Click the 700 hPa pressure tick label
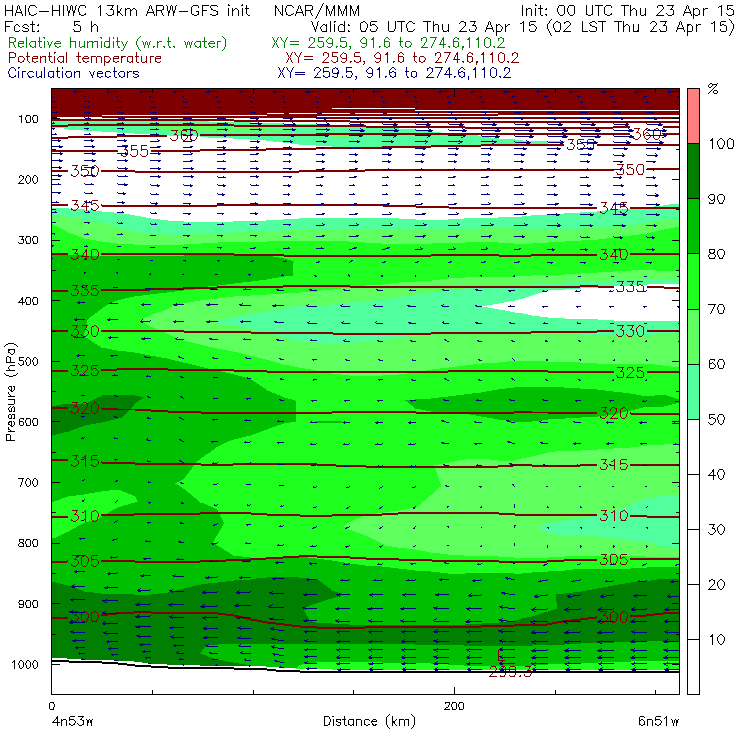740x740 pixels. pyautogui.click(x=28, y=482)
